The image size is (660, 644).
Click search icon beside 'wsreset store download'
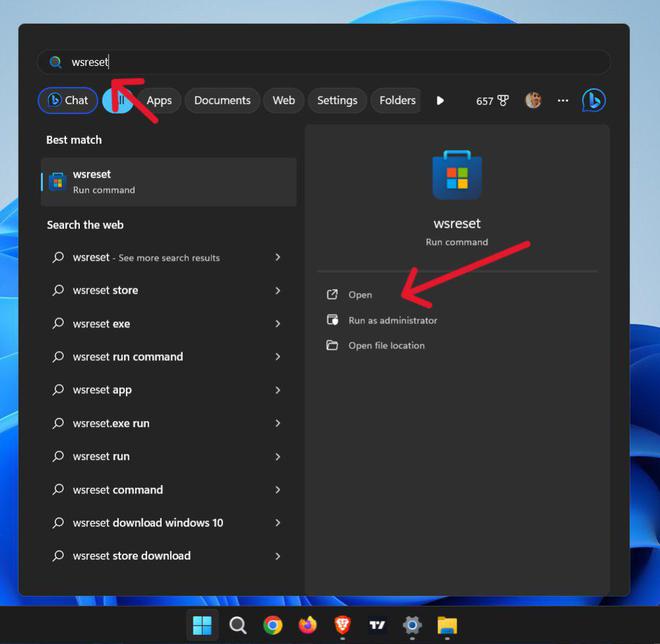[x=58, y=556]
